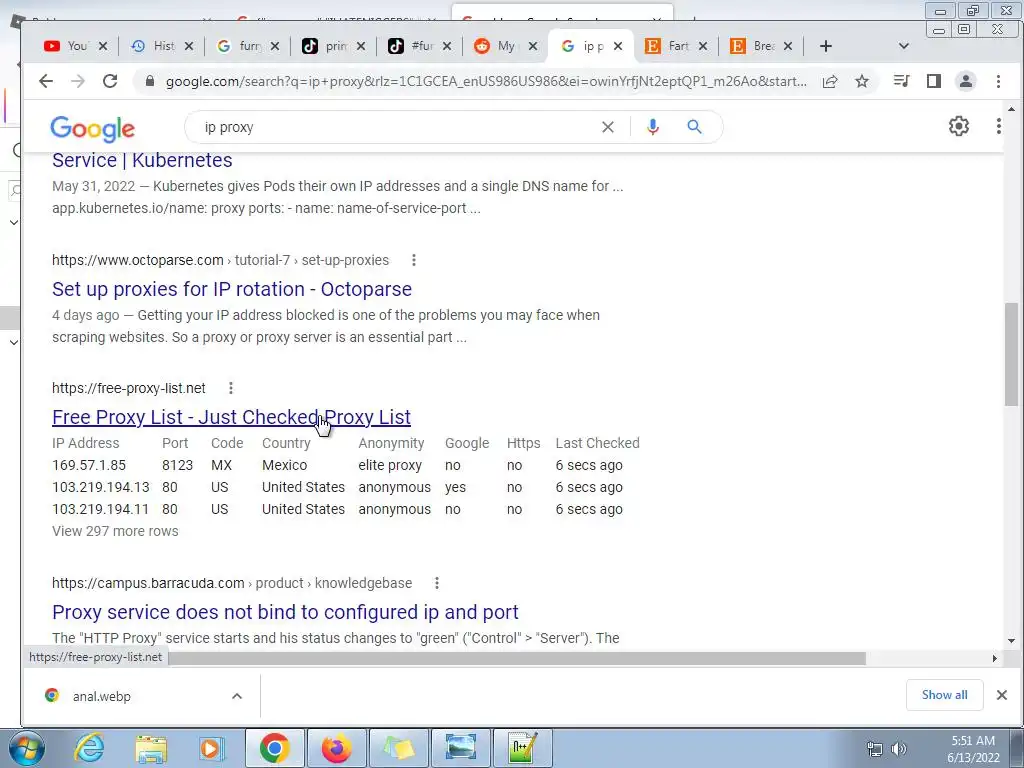Click port value '8123'

[178, 465]
